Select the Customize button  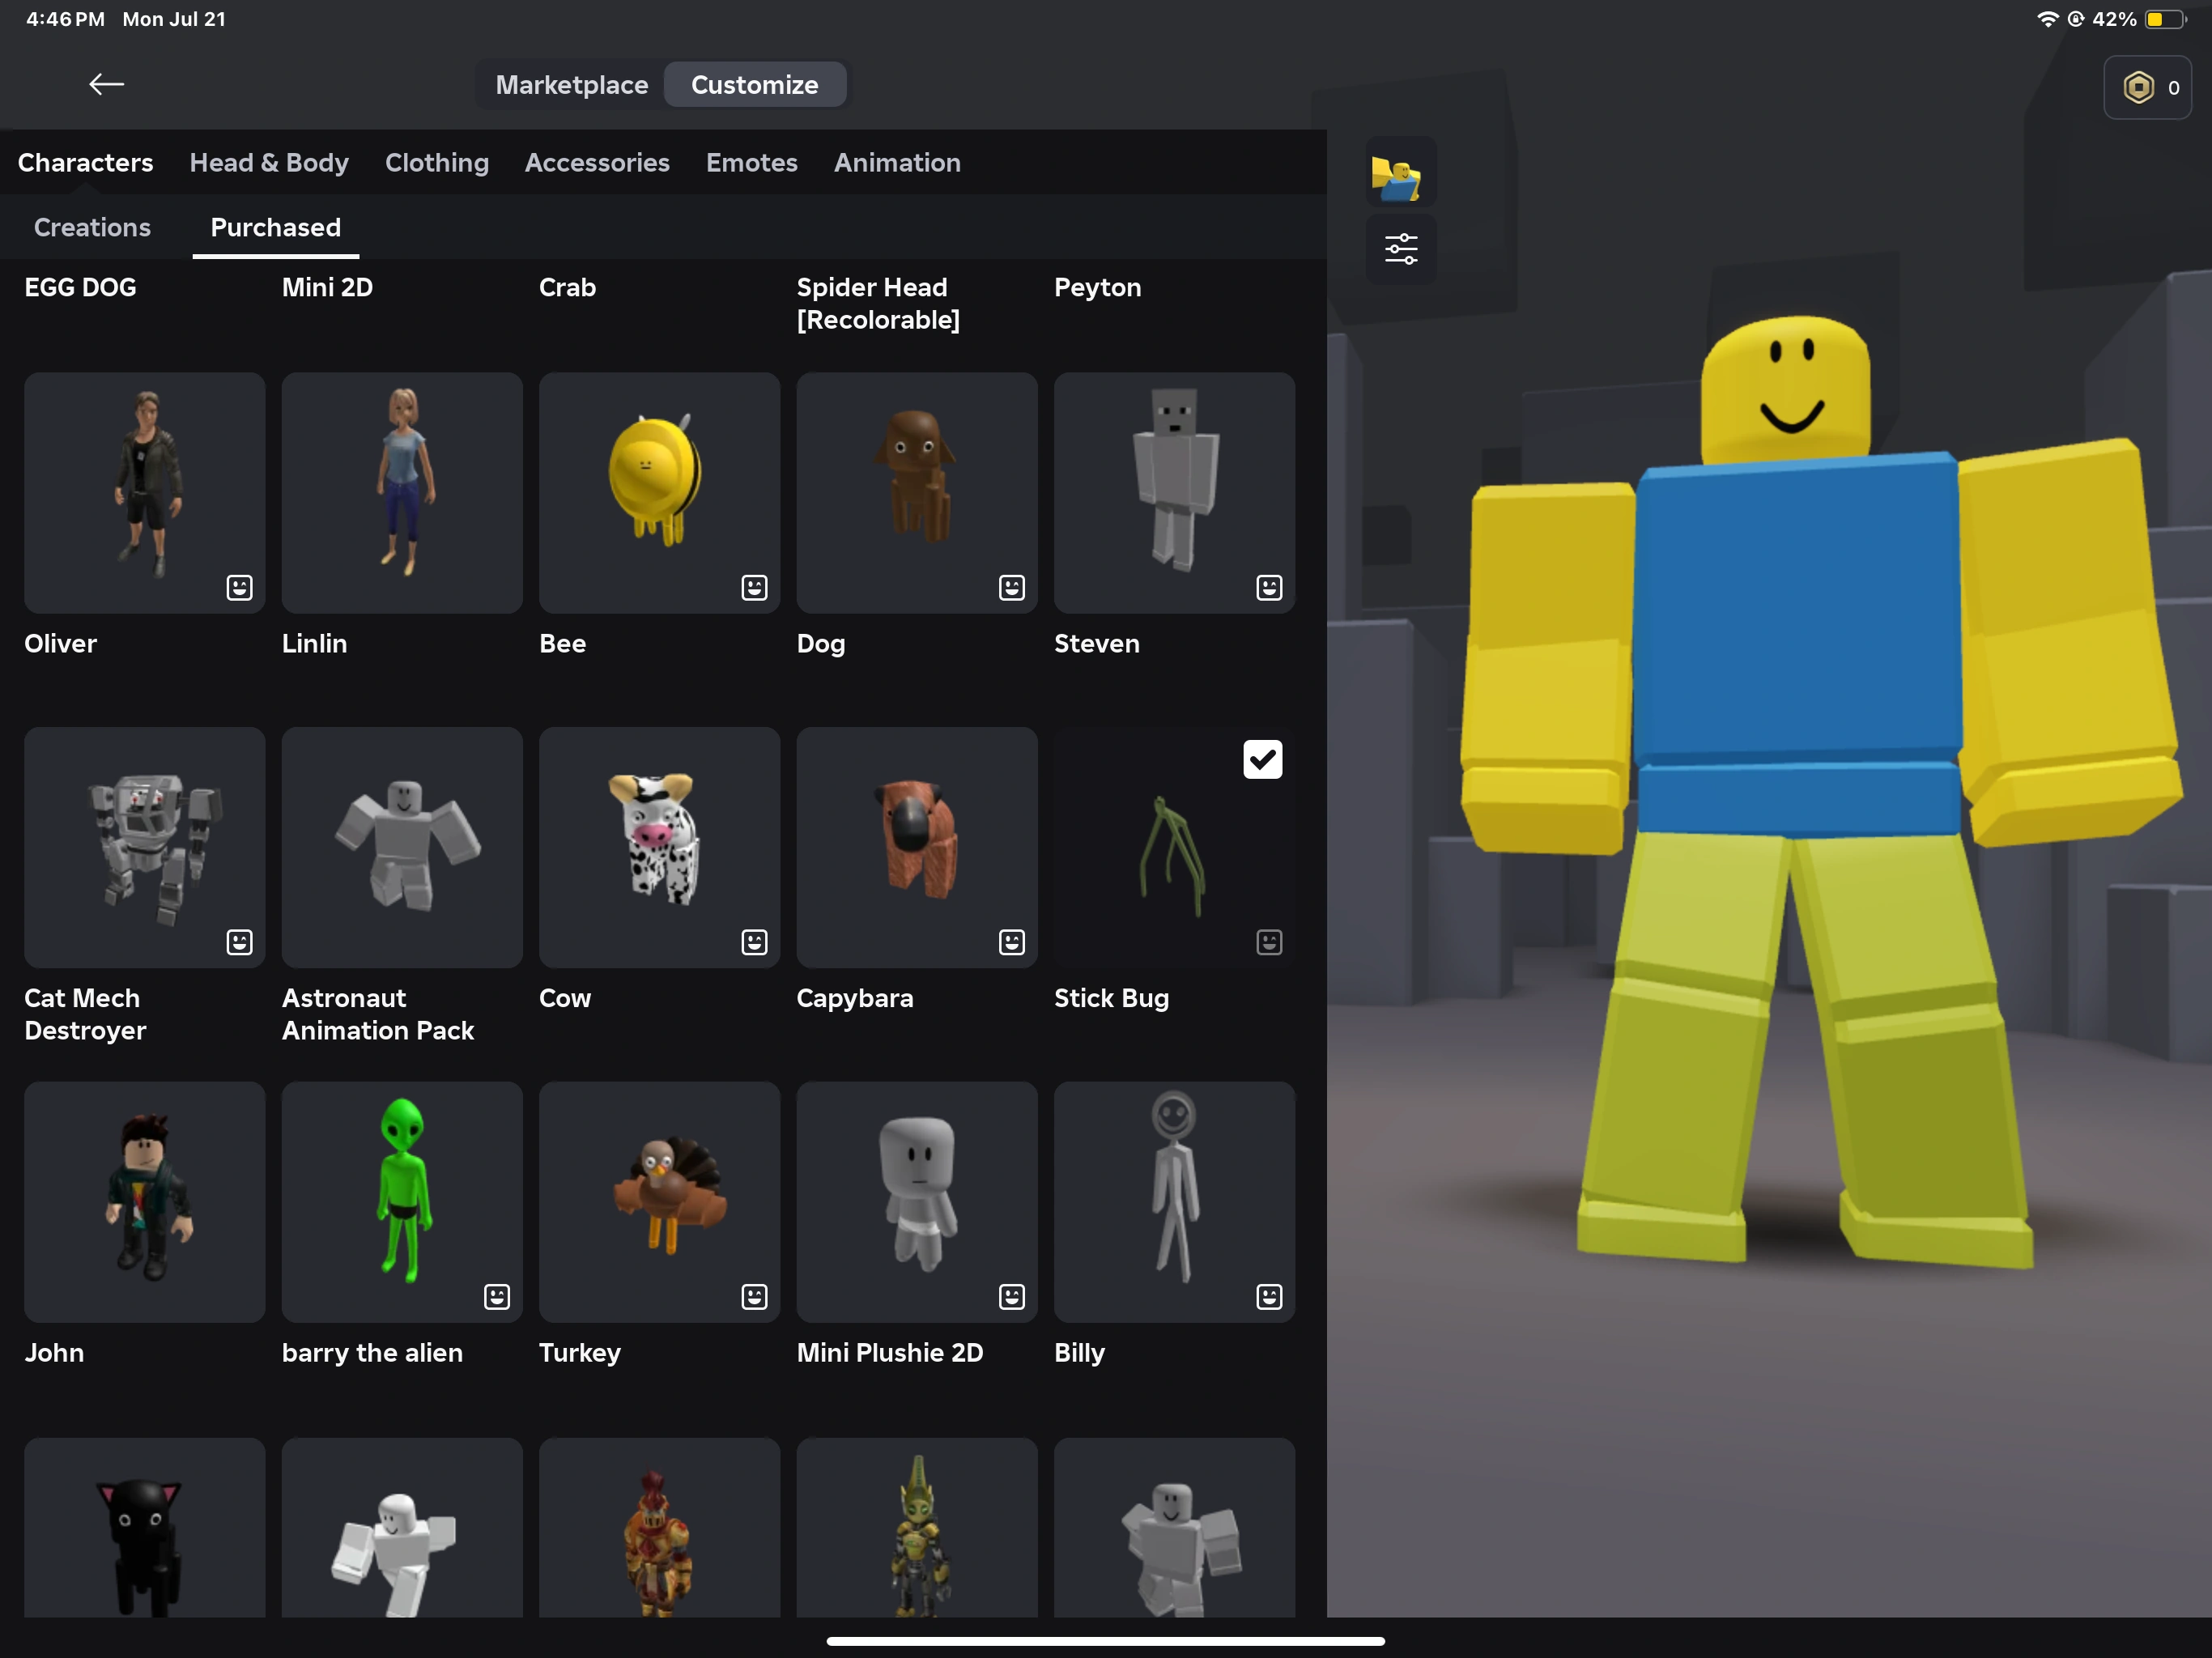[x=755, y=84]
